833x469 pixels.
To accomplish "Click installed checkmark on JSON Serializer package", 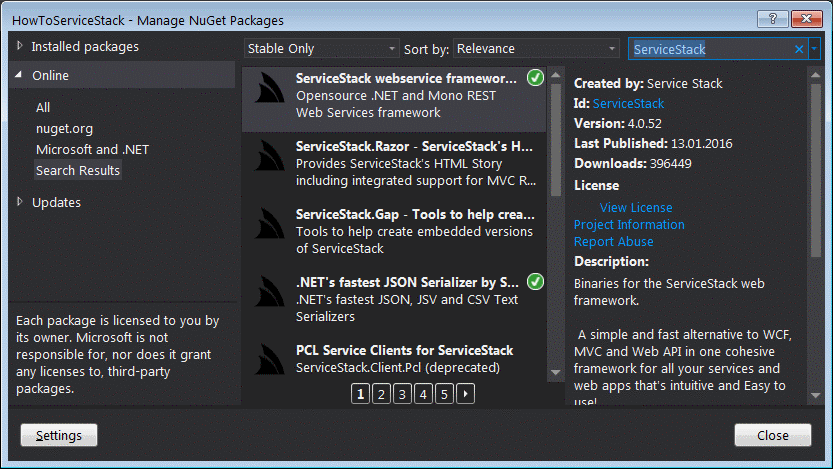I will (x=535, y=281).
